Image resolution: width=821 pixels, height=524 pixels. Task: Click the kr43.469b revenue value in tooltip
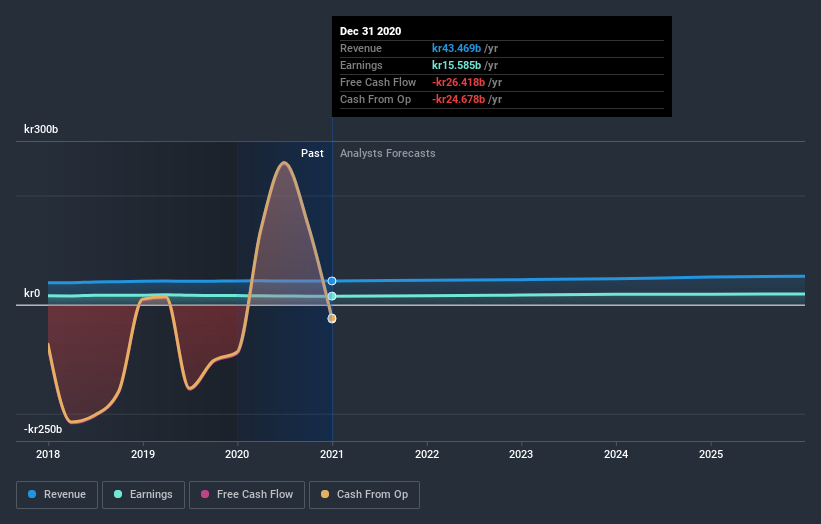tap(456, 48)
